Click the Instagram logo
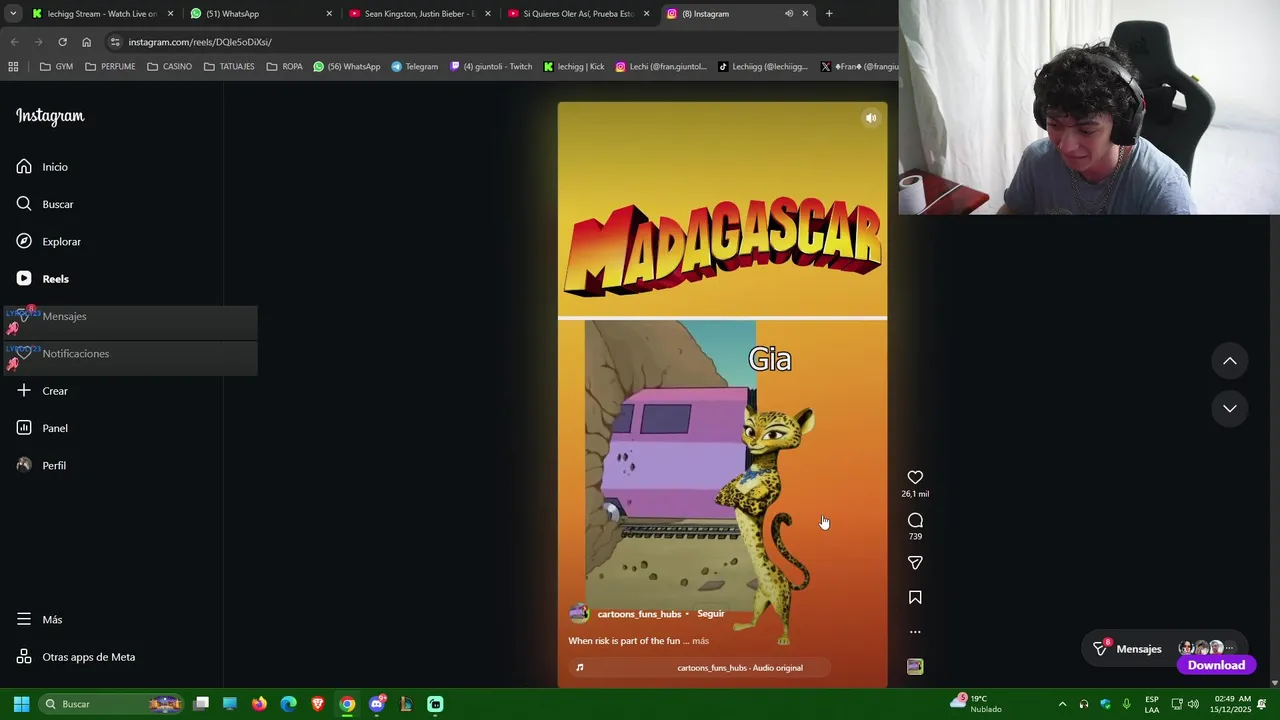Image resolution: width=1280 pixels, height=720 pixels. (50, 116)
